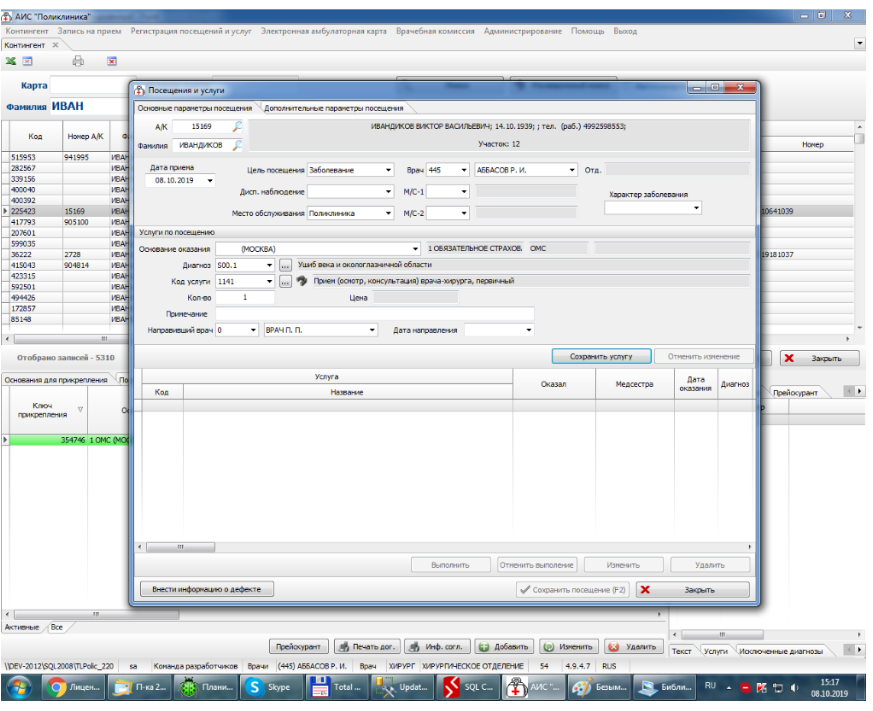Open the 'Библи...' taskbar item
The height and width of the screenshot is (711, 873).
pyautogui.click(x=665, y=688)
